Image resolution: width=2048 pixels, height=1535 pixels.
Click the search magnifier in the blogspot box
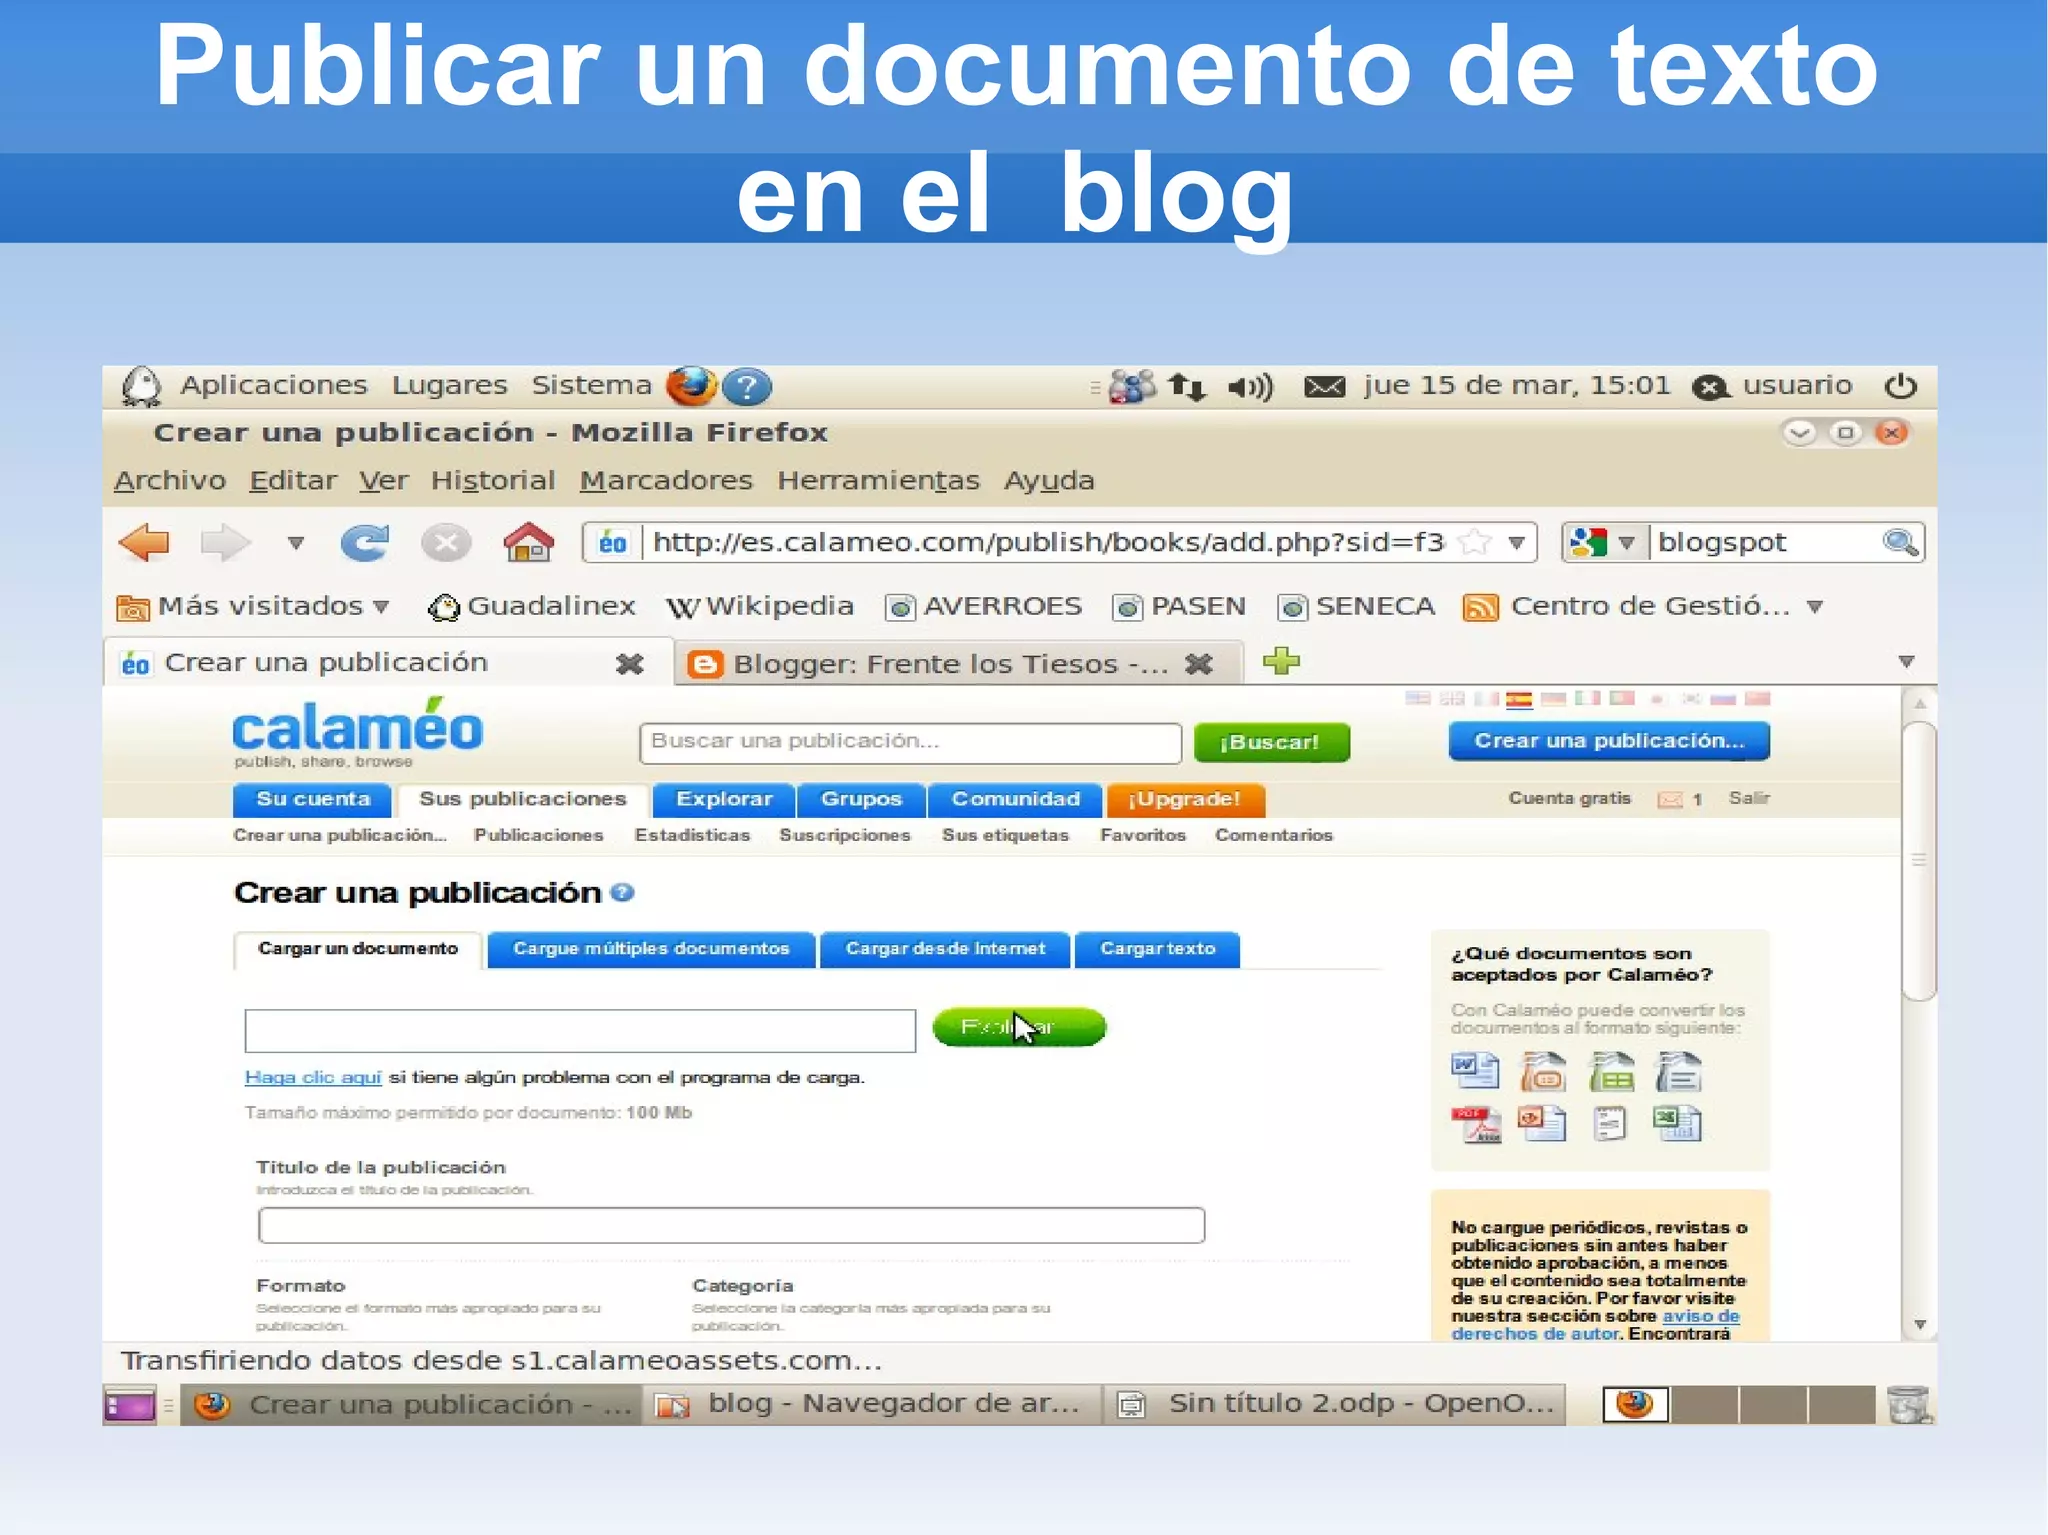(x=1900, y=543)
